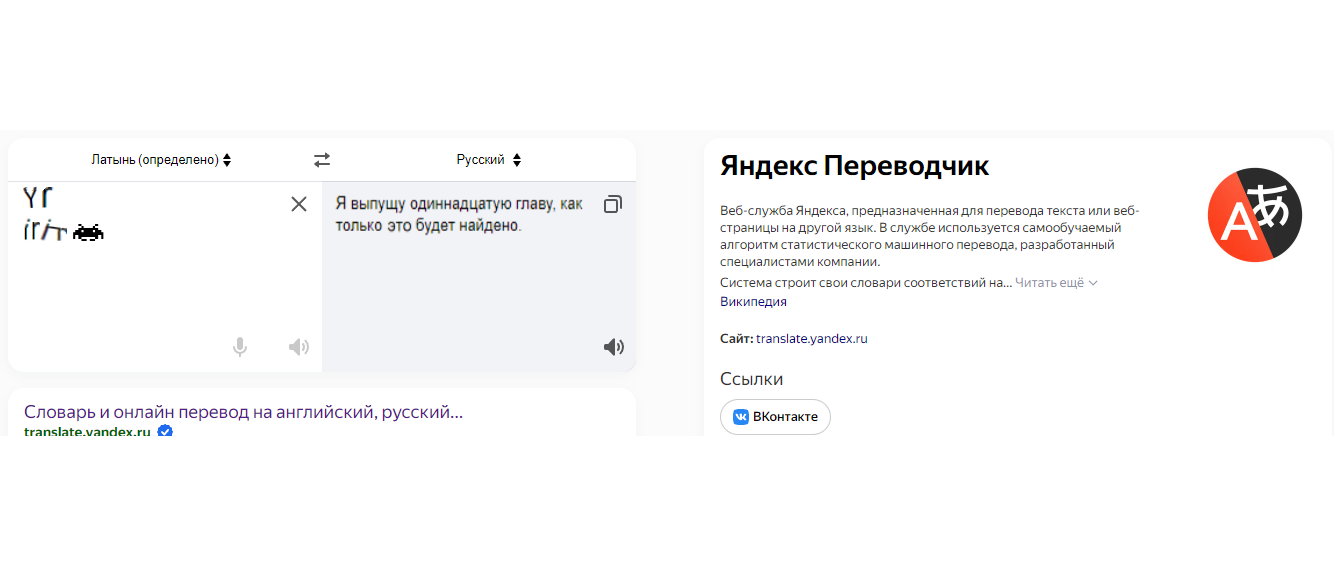The width and height of the screenshot is (1334, 566).
Task: Click the Yandex Translate logo
Action: pyautogui.click(x=1254, y=215)
